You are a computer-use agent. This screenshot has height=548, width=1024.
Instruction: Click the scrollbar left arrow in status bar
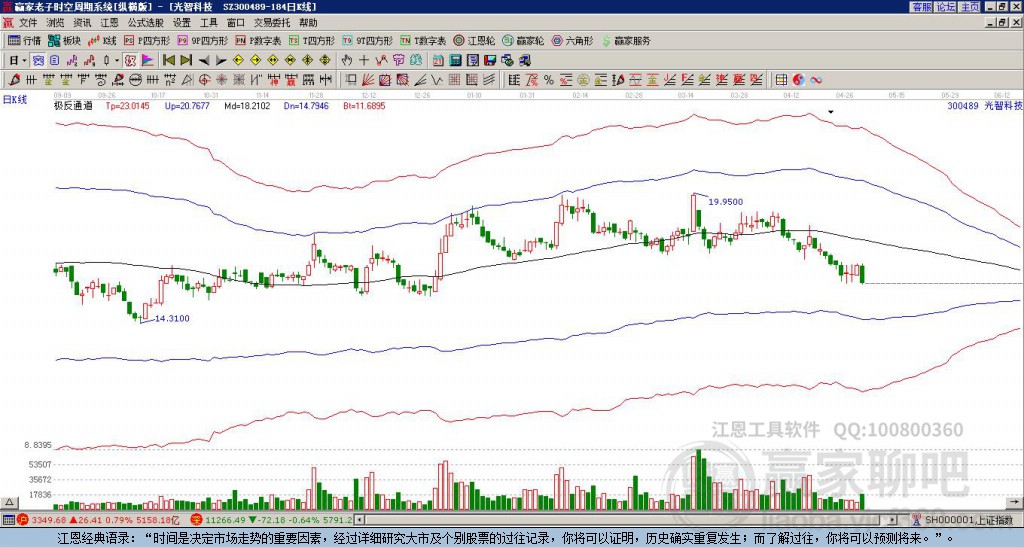click(359, 520)
